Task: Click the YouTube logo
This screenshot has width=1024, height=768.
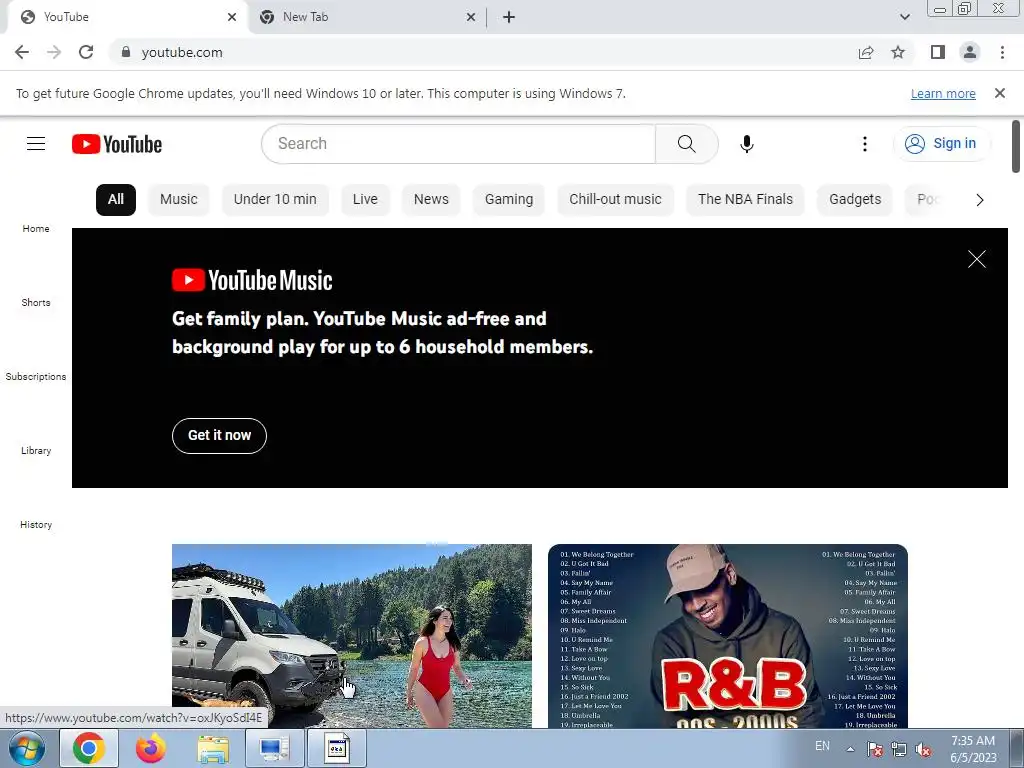Action: [117, 144]
